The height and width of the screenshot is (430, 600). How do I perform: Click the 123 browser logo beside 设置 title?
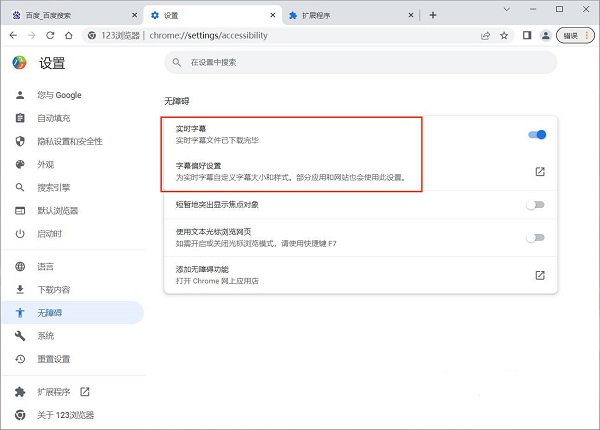click(19, 62)
